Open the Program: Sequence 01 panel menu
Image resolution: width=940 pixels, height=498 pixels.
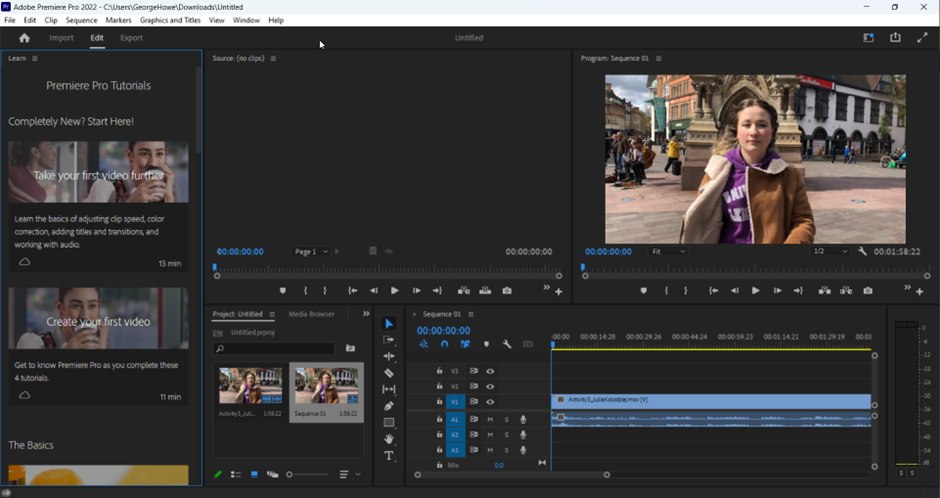click(659, 58)
